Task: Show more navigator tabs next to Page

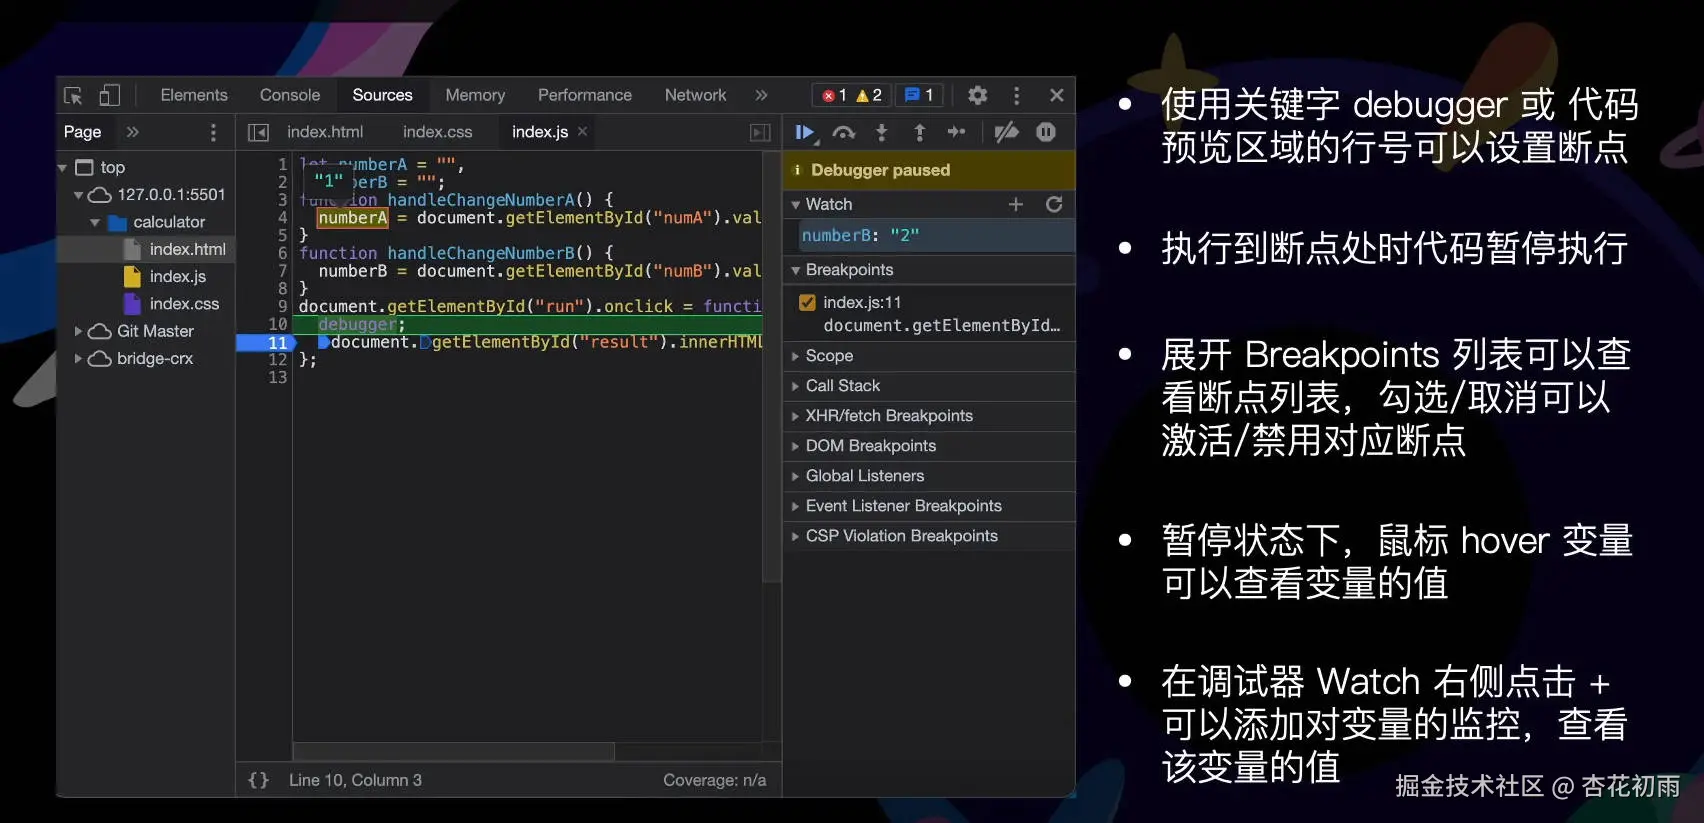Action: click(x=132, y=132)
